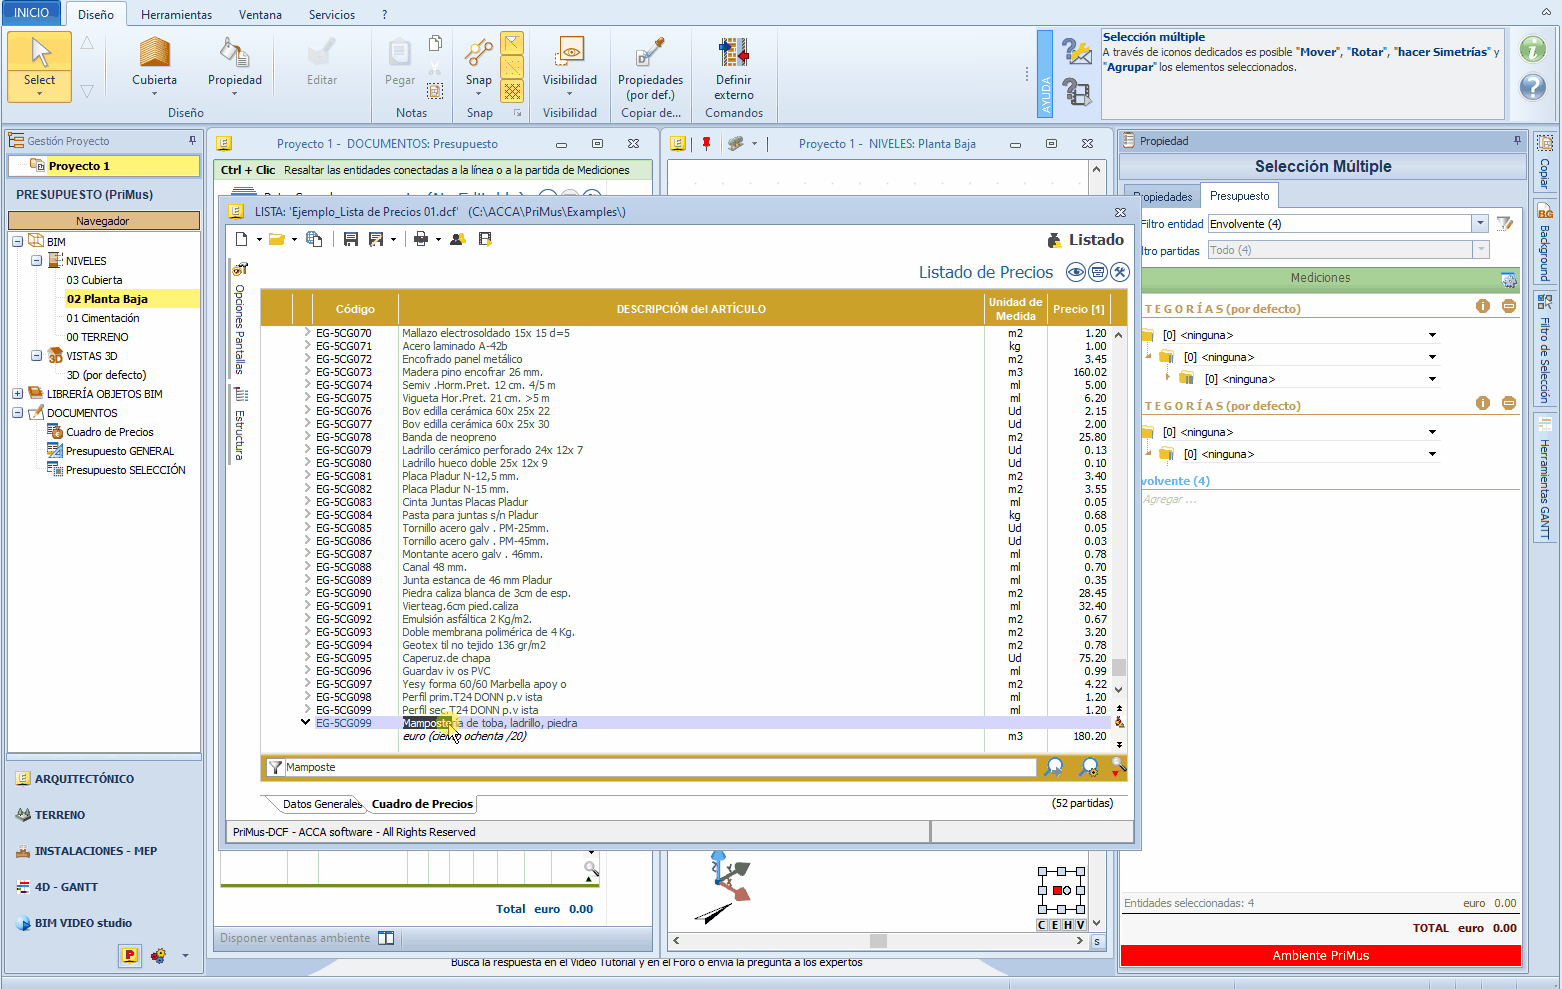The width and height of the screenshot is (1562, 989).
Task: Click the red Ambiente PriMus button
Action: (x=1321, y=956)
